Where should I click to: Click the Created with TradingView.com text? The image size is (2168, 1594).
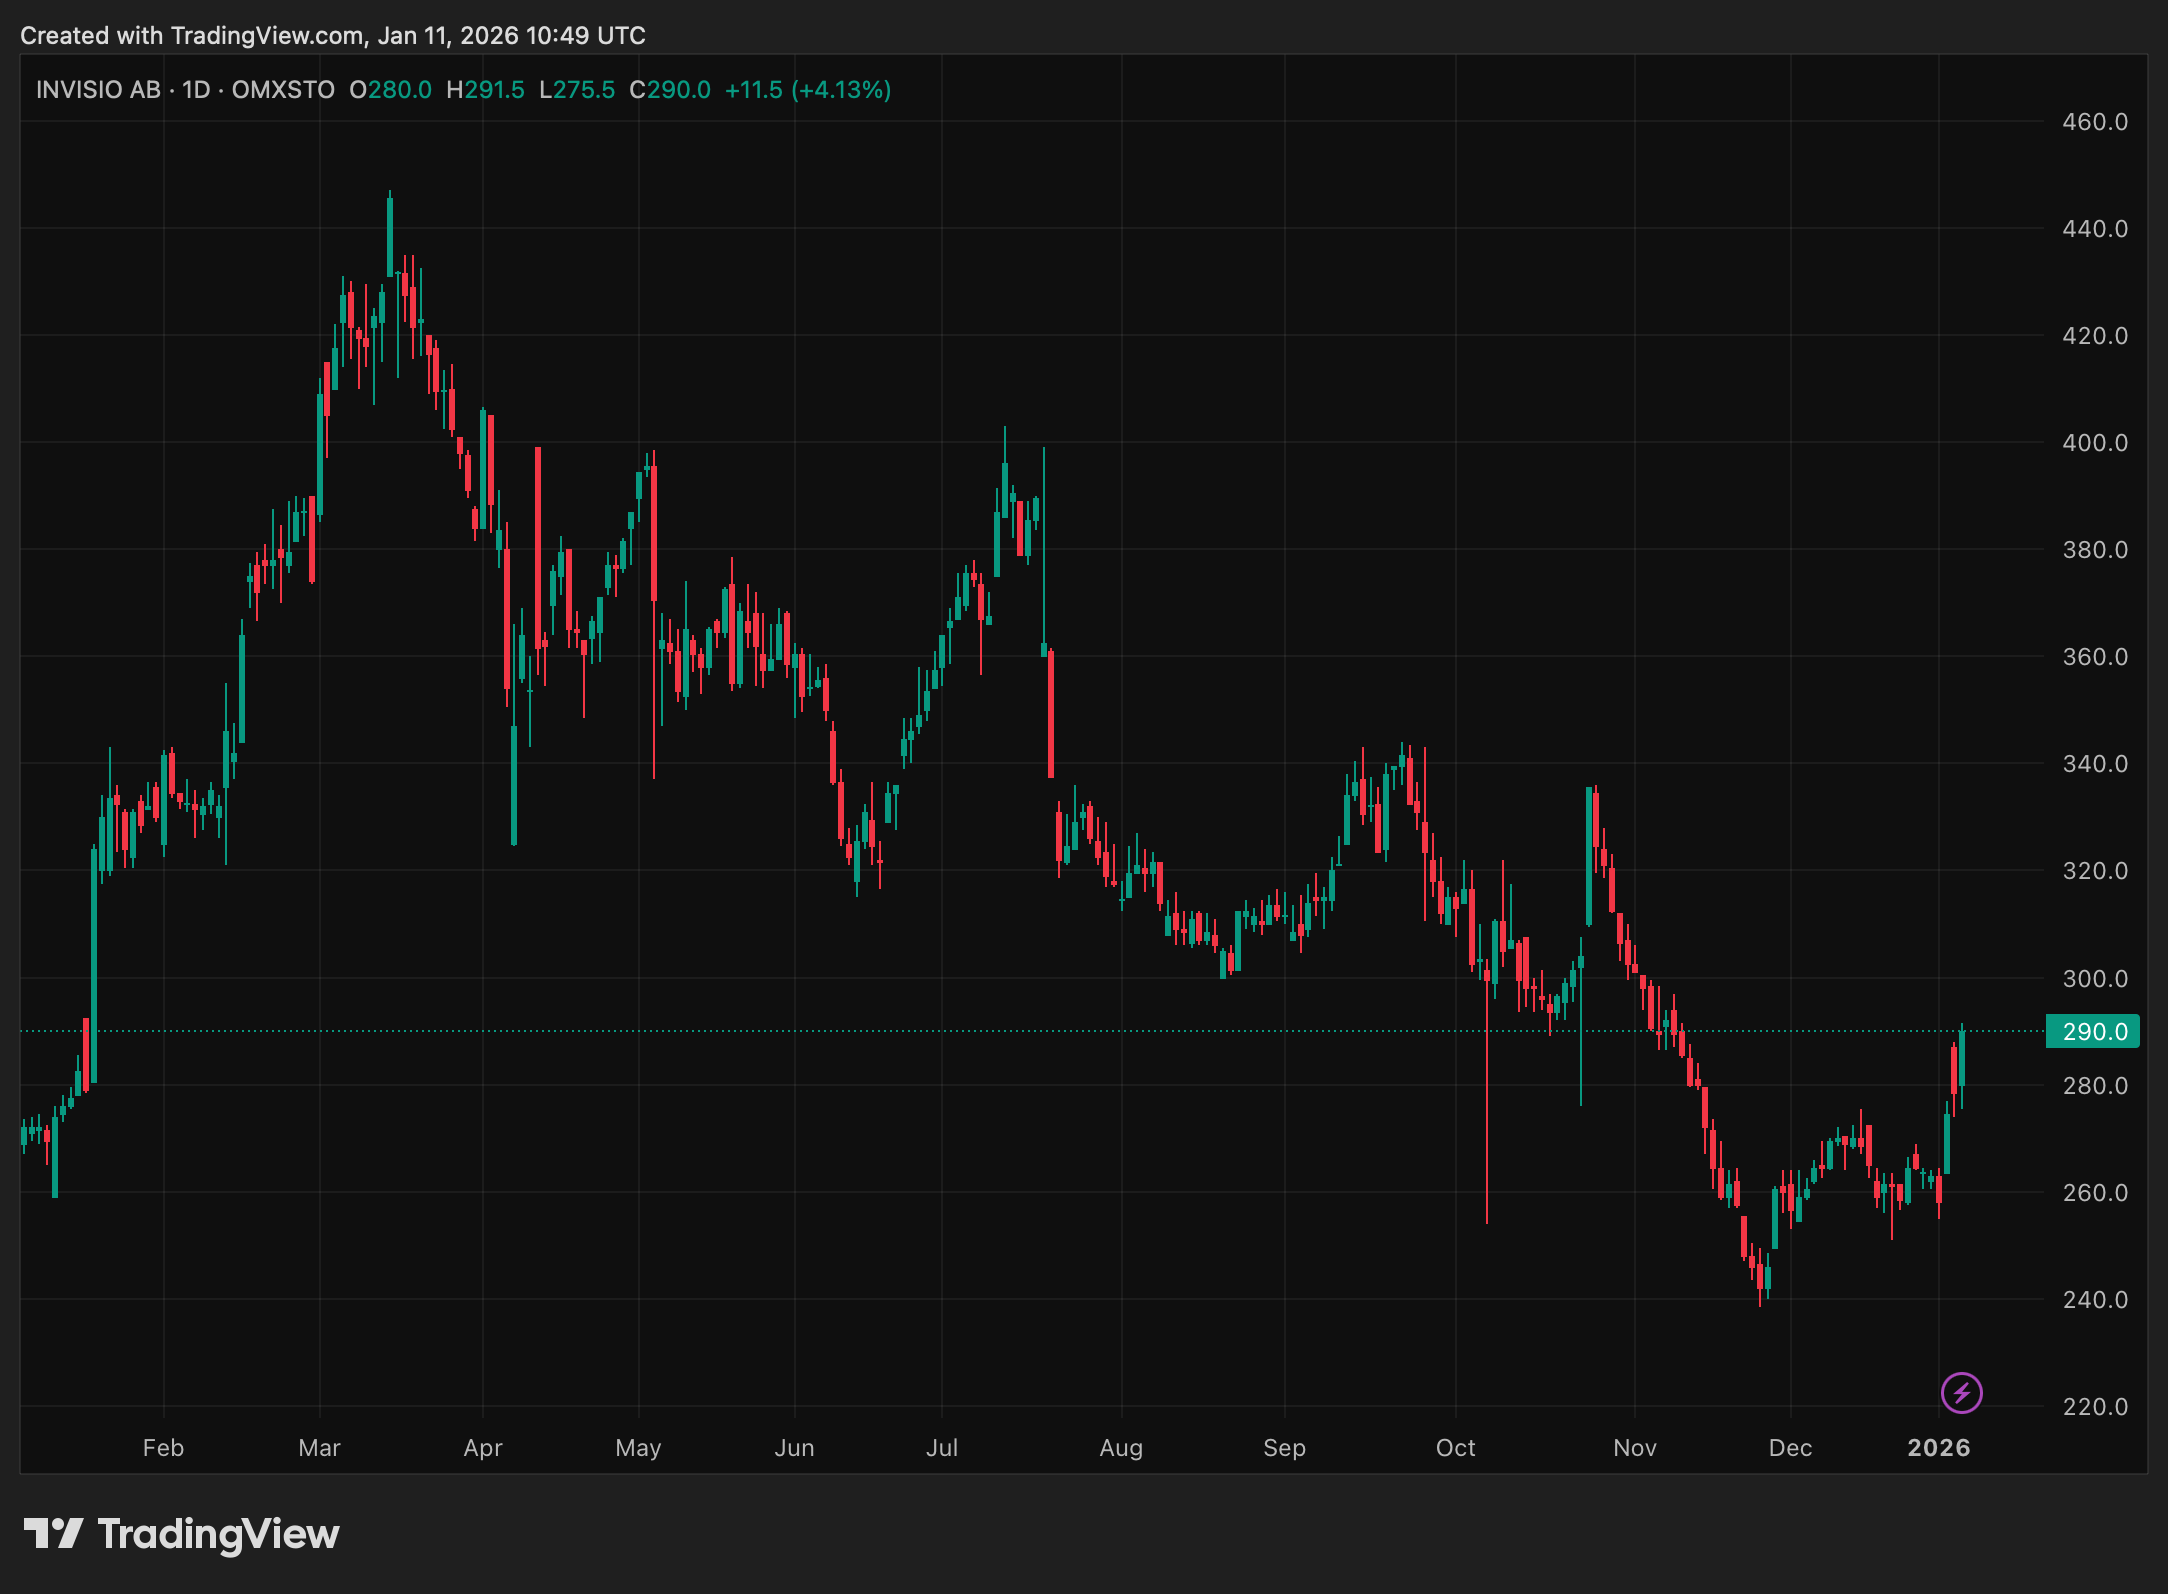192,36
